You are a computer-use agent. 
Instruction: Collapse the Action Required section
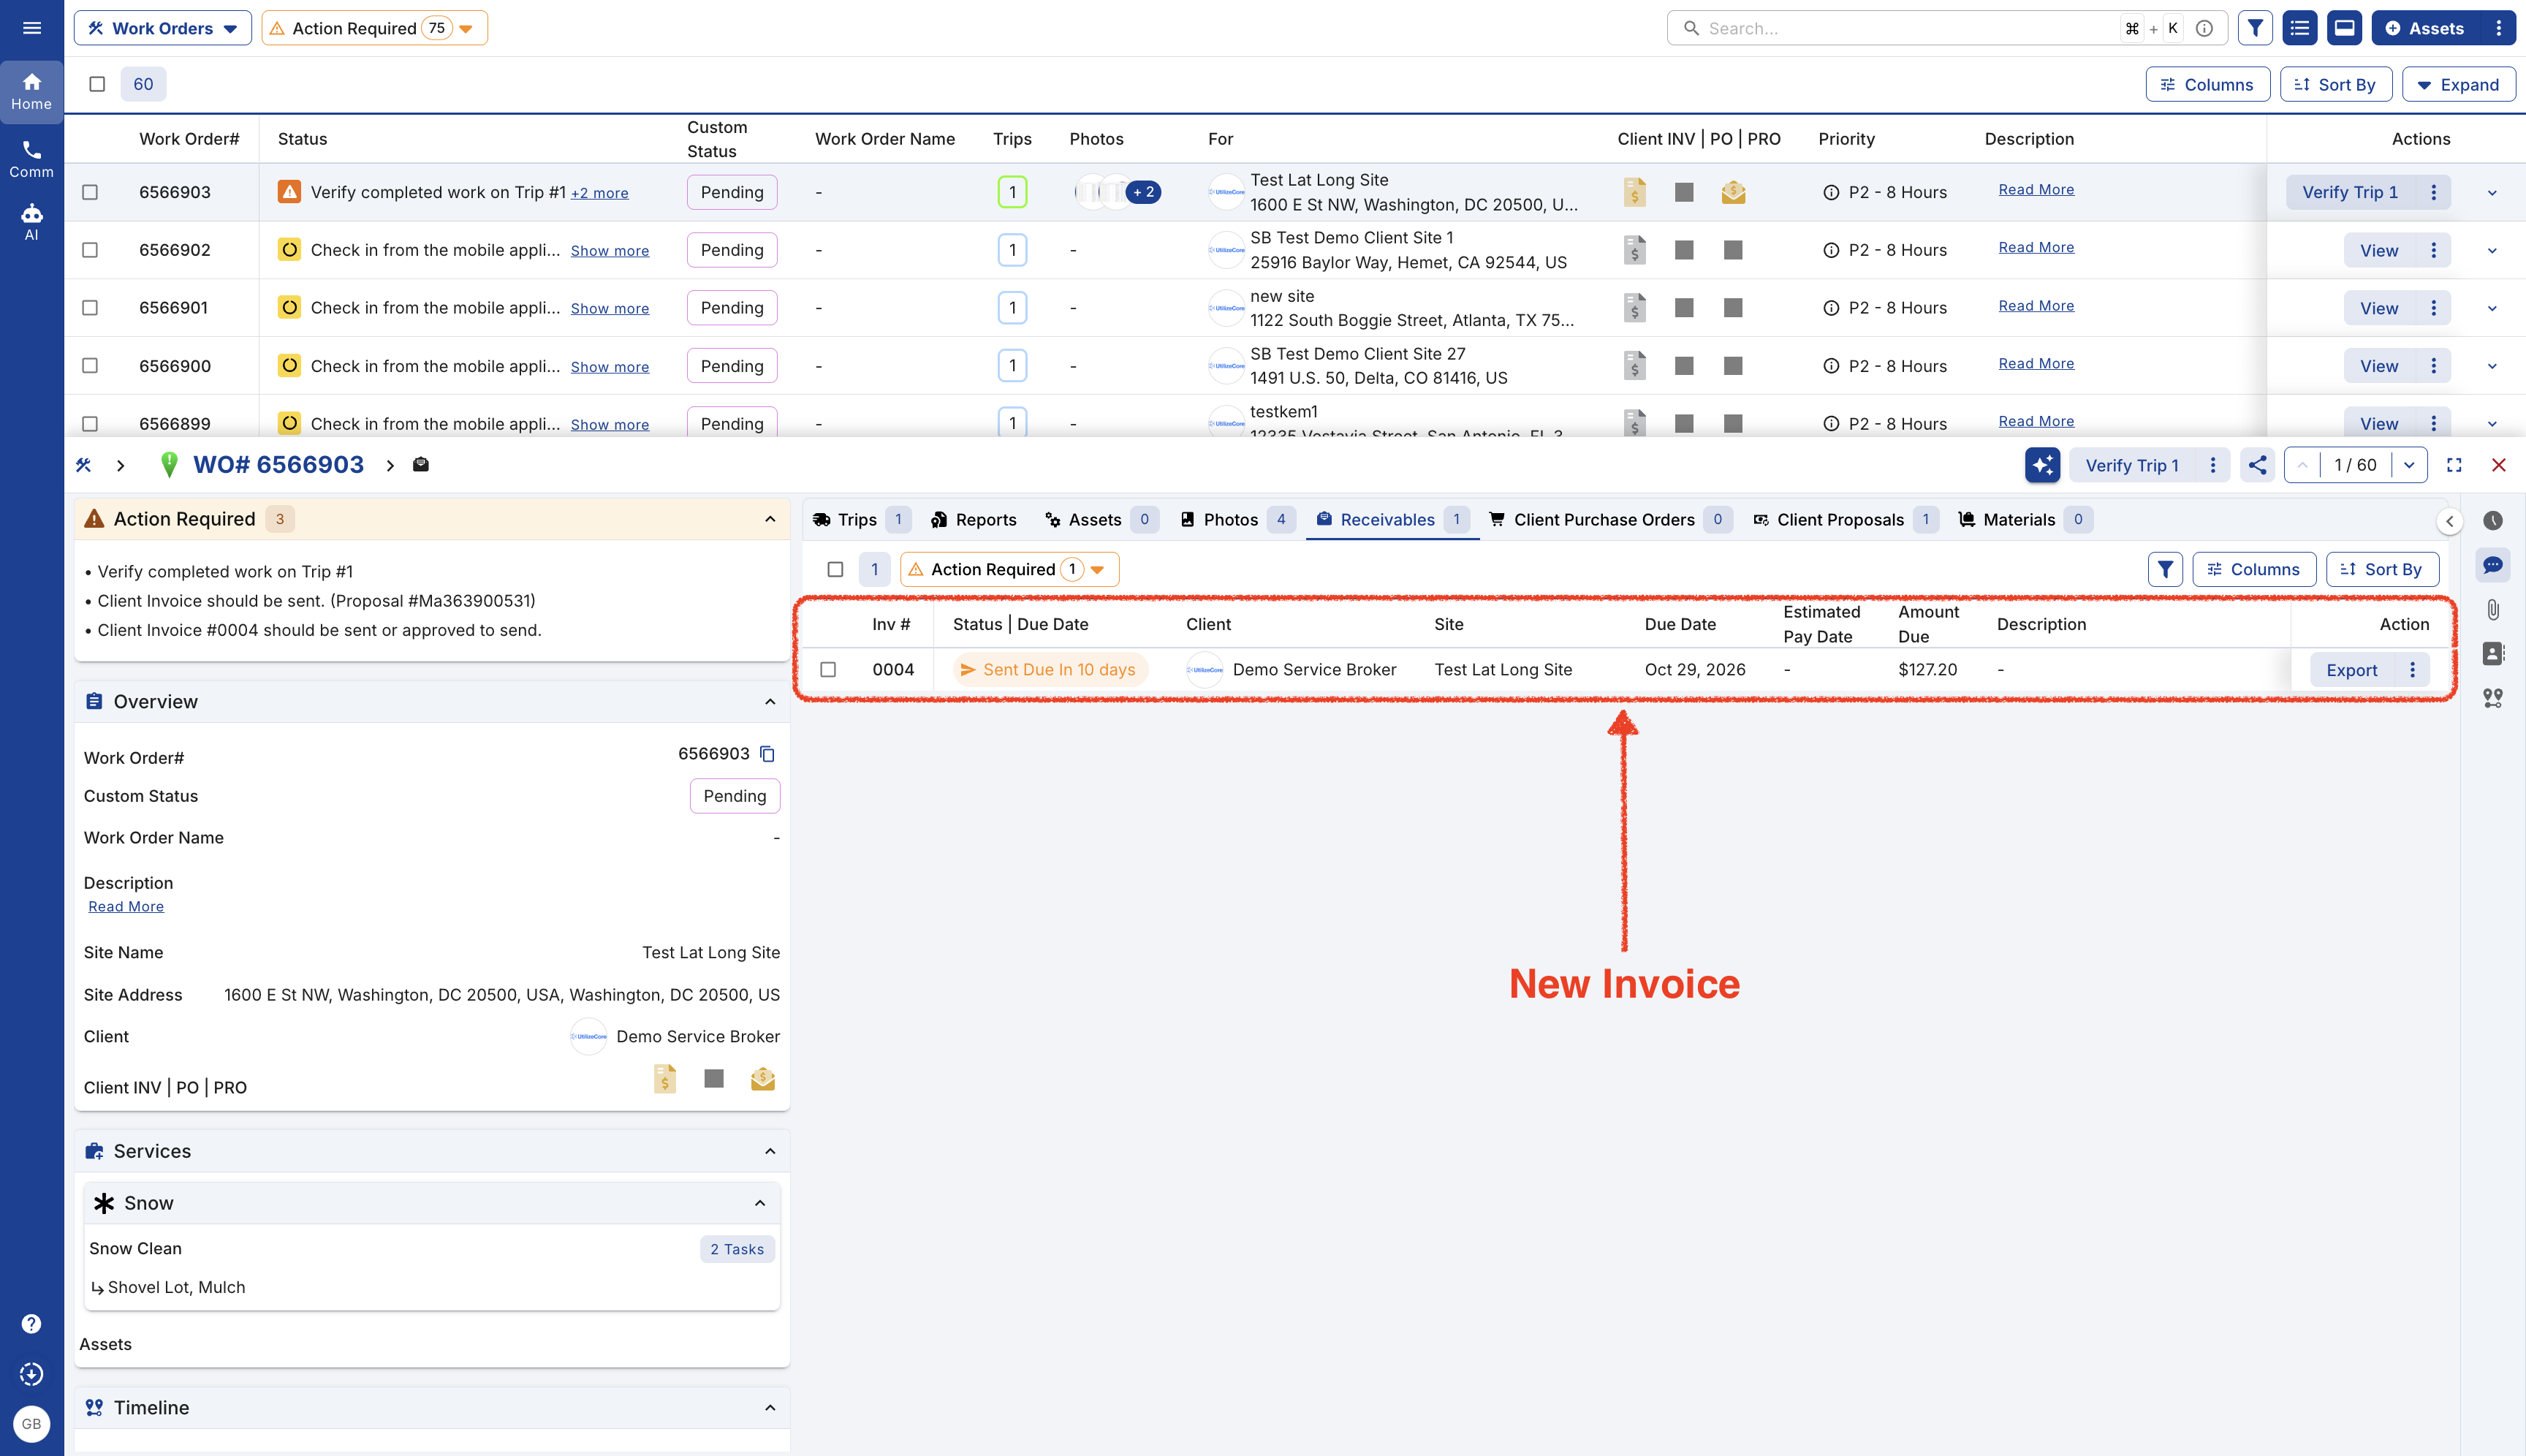(770, 519)
